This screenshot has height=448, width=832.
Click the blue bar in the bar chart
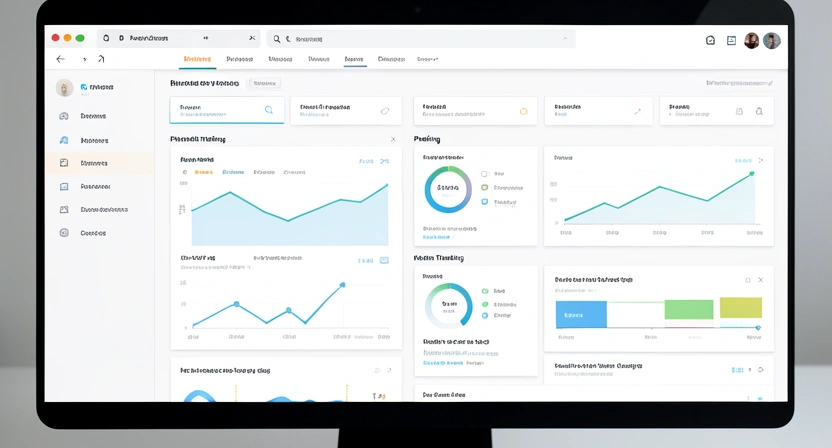tap(581, 314)
